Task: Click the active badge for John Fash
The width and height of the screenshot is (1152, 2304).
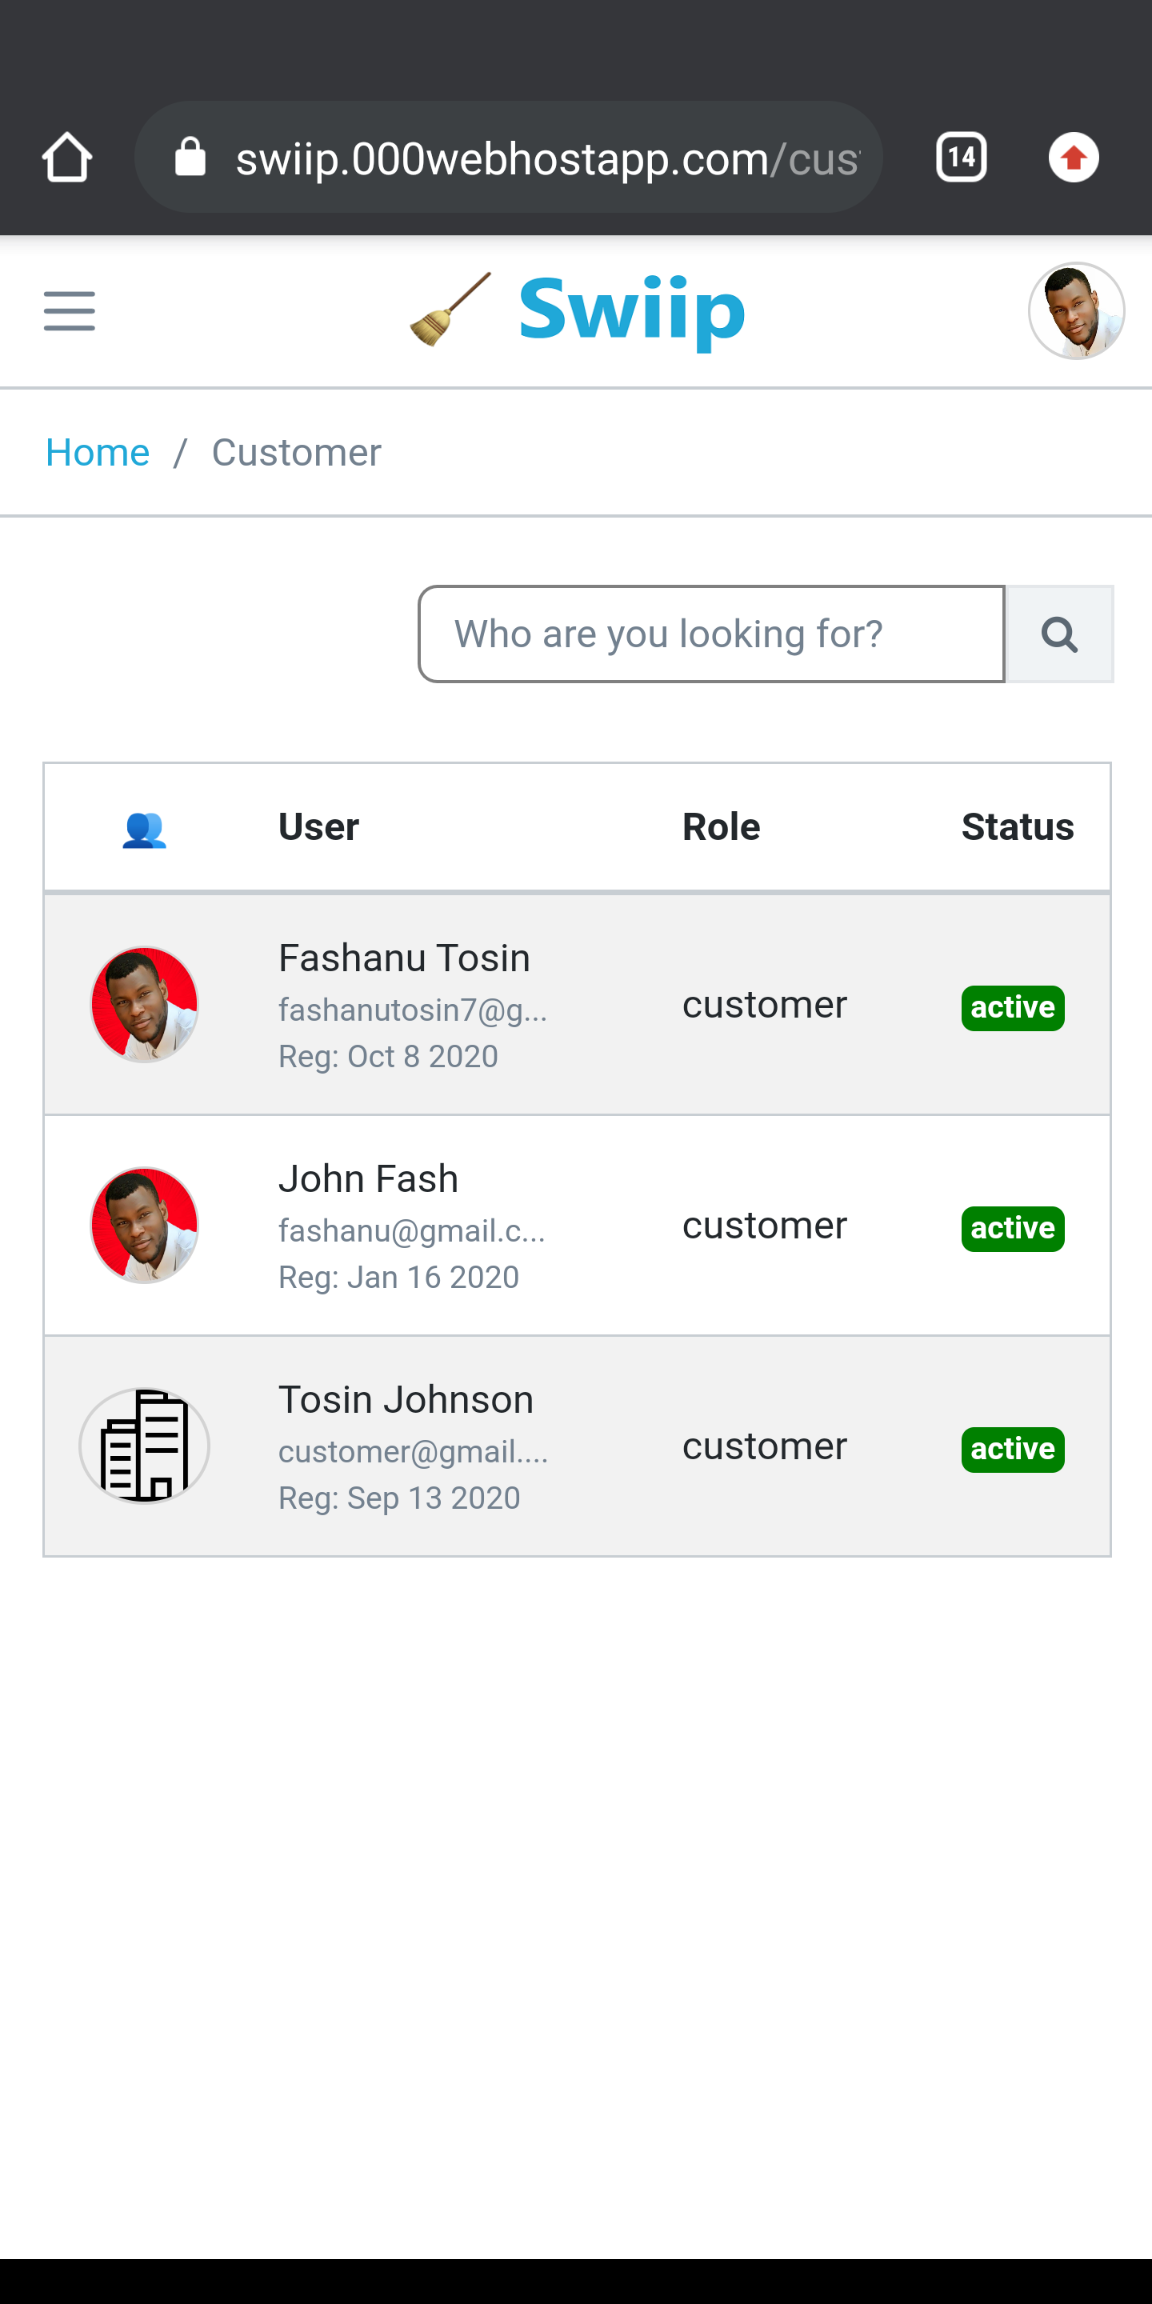Action: [1012, 1228]
